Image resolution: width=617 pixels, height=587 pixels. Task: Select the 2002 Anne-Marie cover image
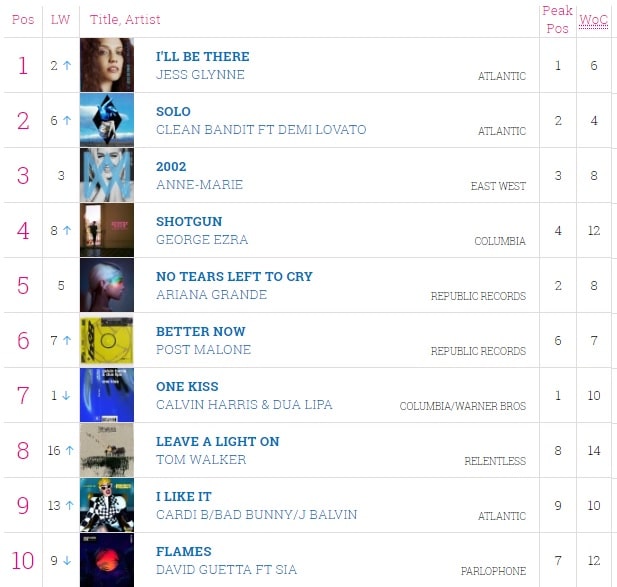106,175
